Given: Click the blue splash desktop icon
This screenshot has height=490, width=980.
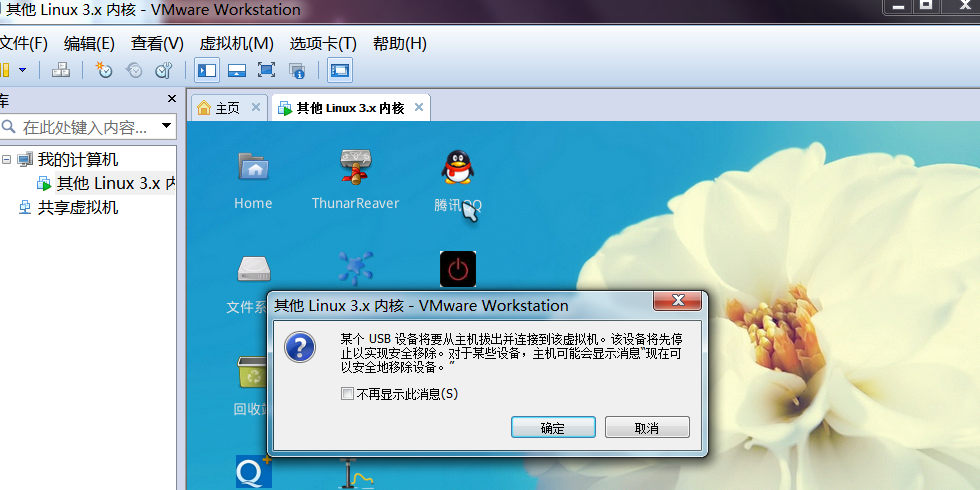Looking at the screenshot, I should [355, 268].
